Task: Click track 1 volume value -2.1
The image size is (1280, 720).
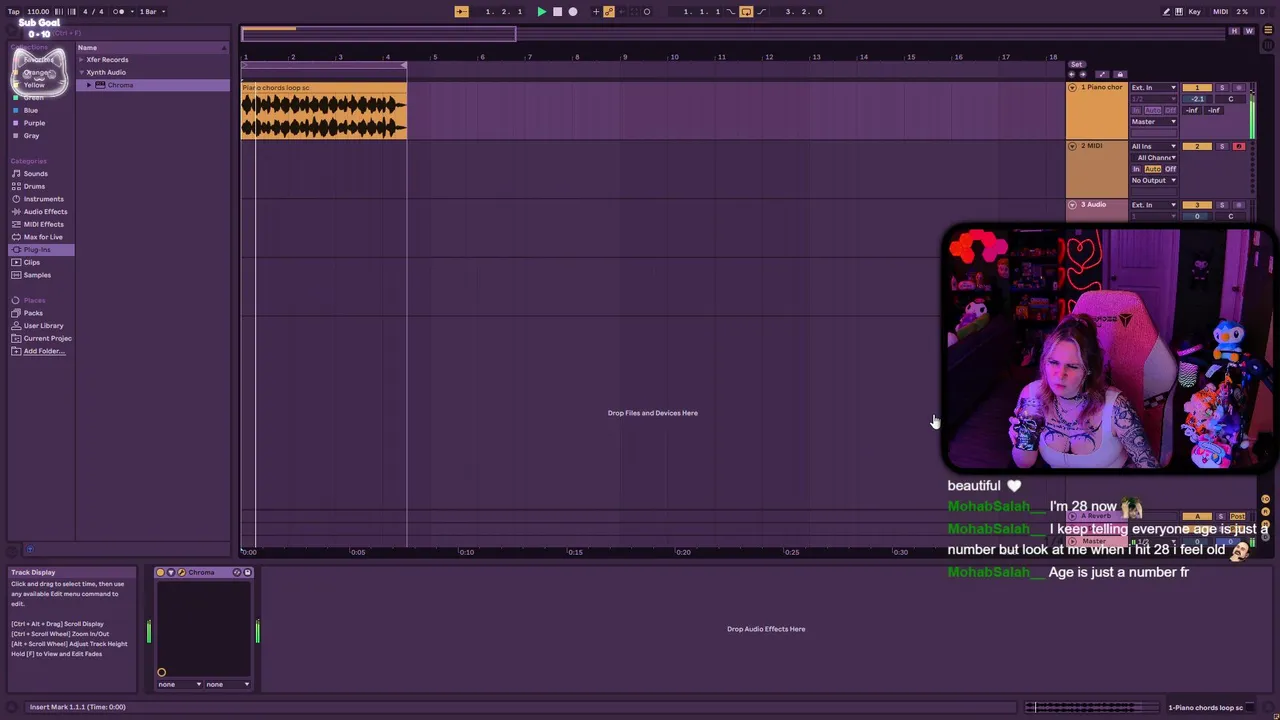Action: point(1197,99)
